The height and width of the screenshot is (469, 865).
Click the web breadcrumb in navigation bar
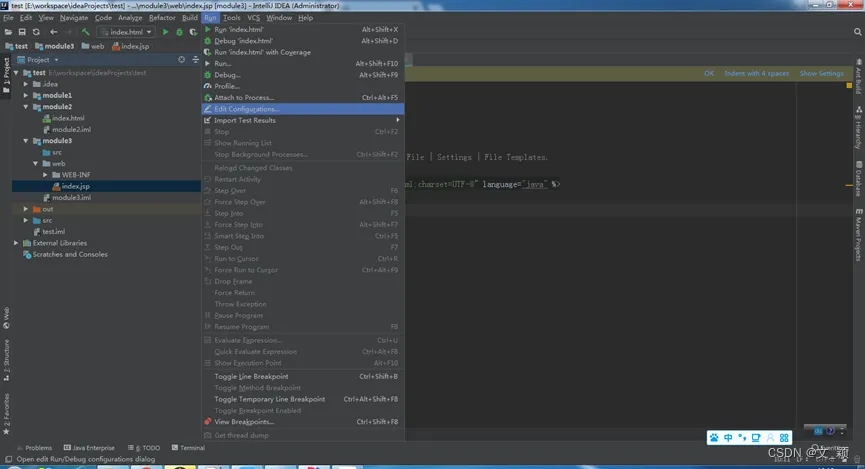click(x=93, y=46)
